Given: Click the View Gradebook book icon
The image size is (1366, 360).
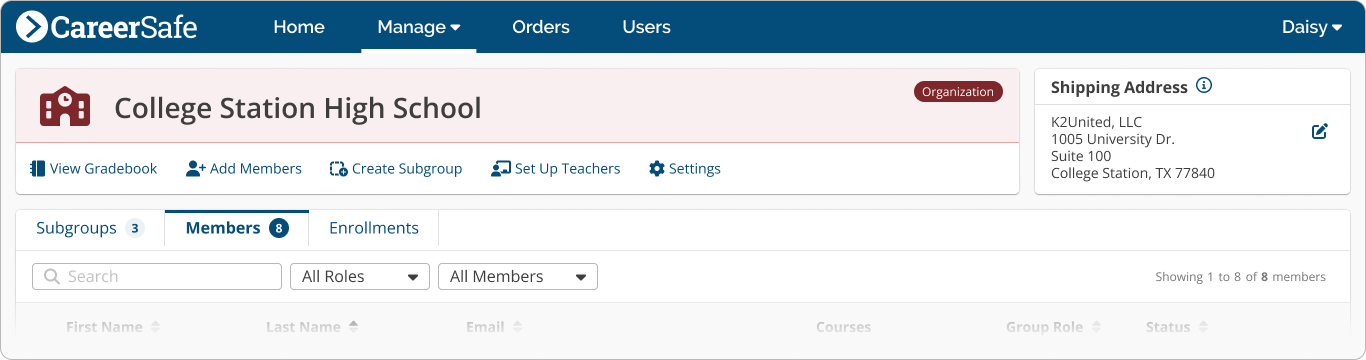Looking at the screenshot, I should [38, 169].
